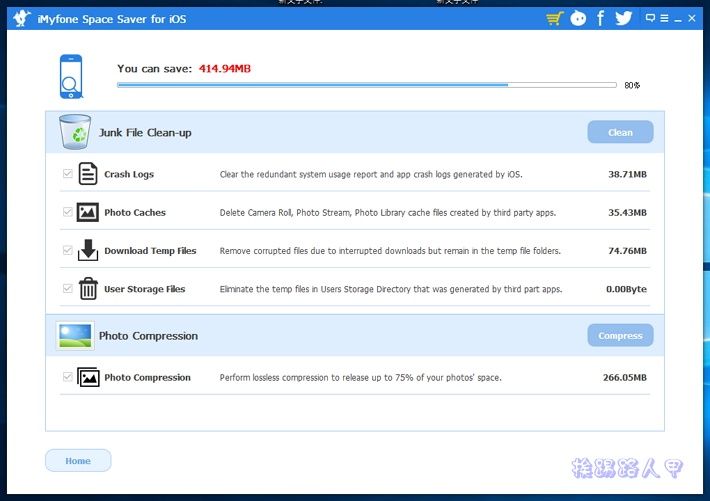The width and height of the screenshot is (710, 501).
Task: Click the 414.94MB savings value
Action: pos(225,69)
